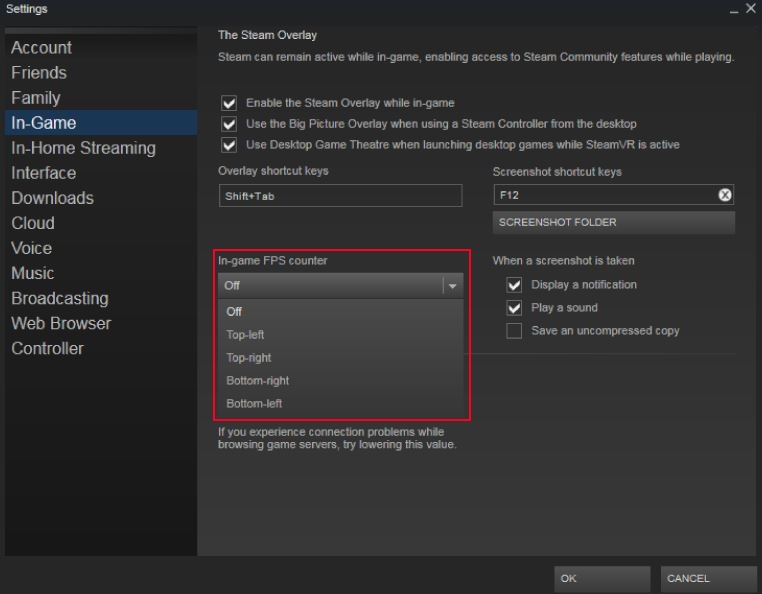Toggle Enable the Steam Overlay while in-game
Image resolution: width=762 pixels, height=594 pixels.
point(229,103)
